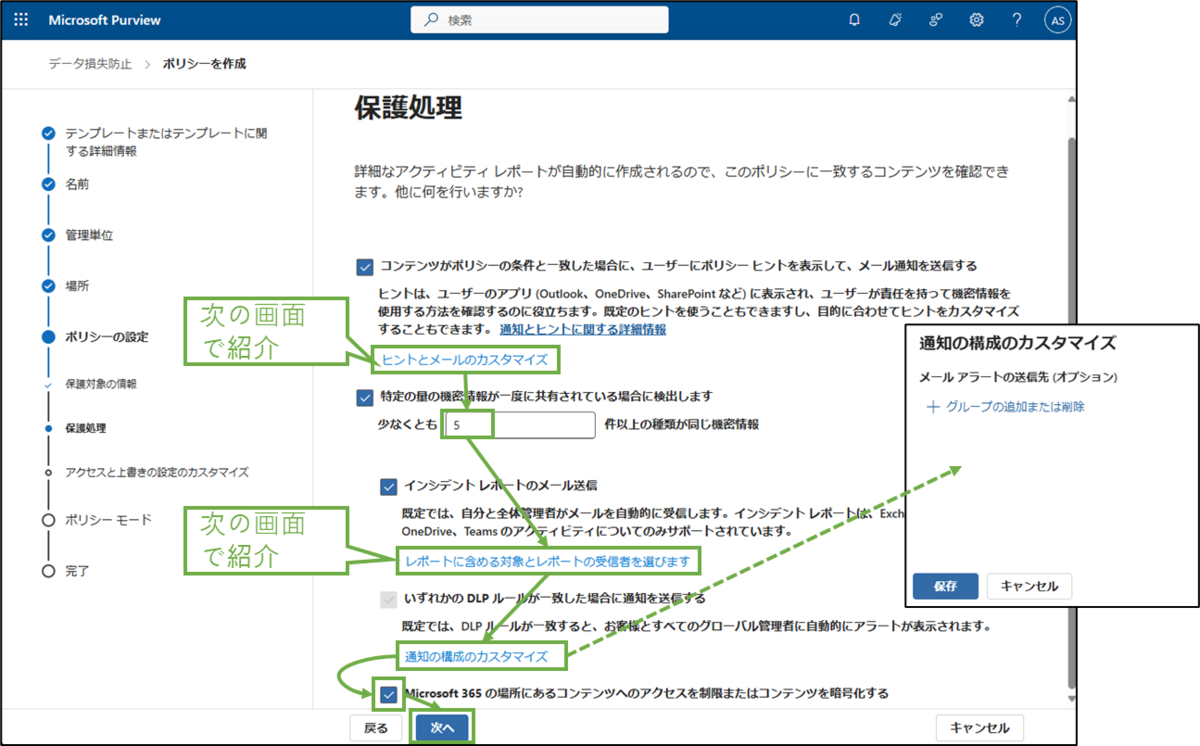
Task: Click the 少なくとも count field showing 5
Action: point(520,424)
